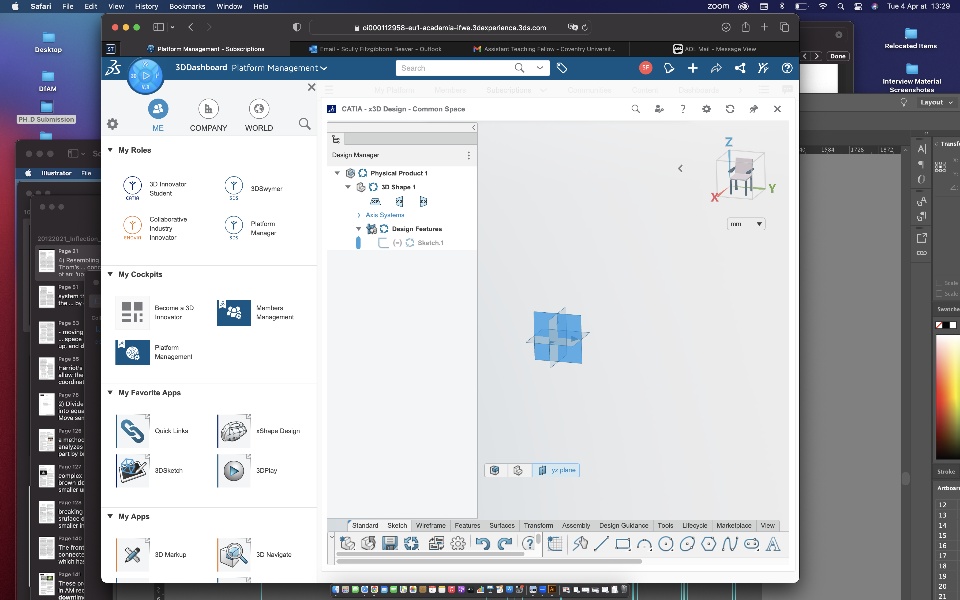960x600 pixels.
Task: Switch to the Assembly toolbar tab
Action: coord(576,525)
